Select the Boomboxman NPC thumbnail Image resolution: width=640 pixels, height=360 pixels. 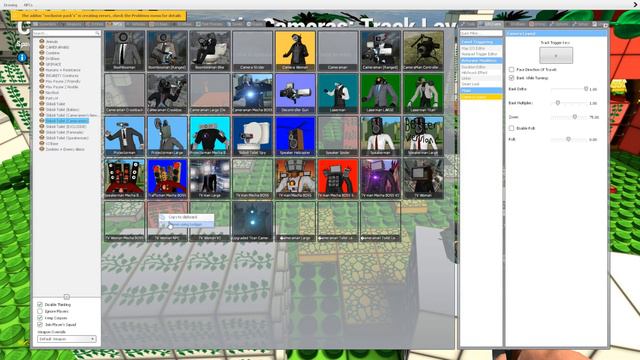pyautogui.click(x=124, y=50)
